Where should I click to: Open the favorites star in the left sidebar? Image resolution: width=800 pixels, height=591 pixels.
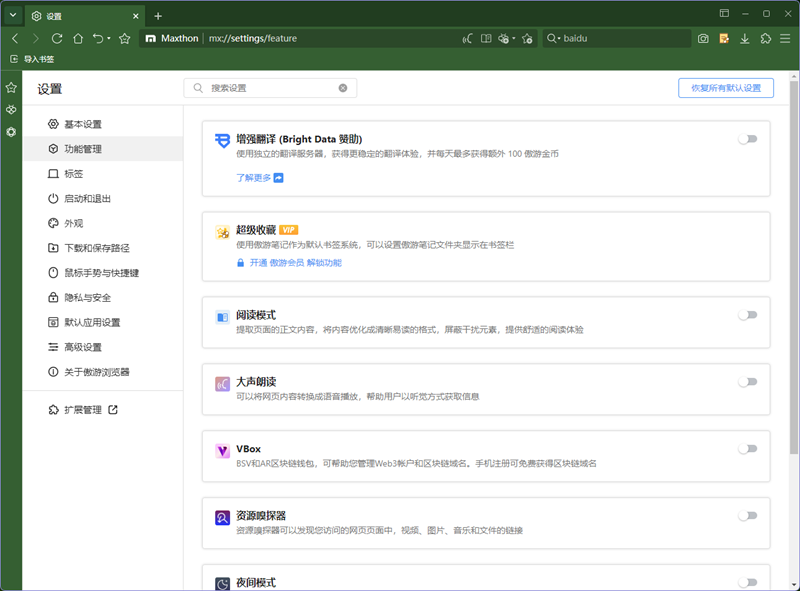point(11,88)
